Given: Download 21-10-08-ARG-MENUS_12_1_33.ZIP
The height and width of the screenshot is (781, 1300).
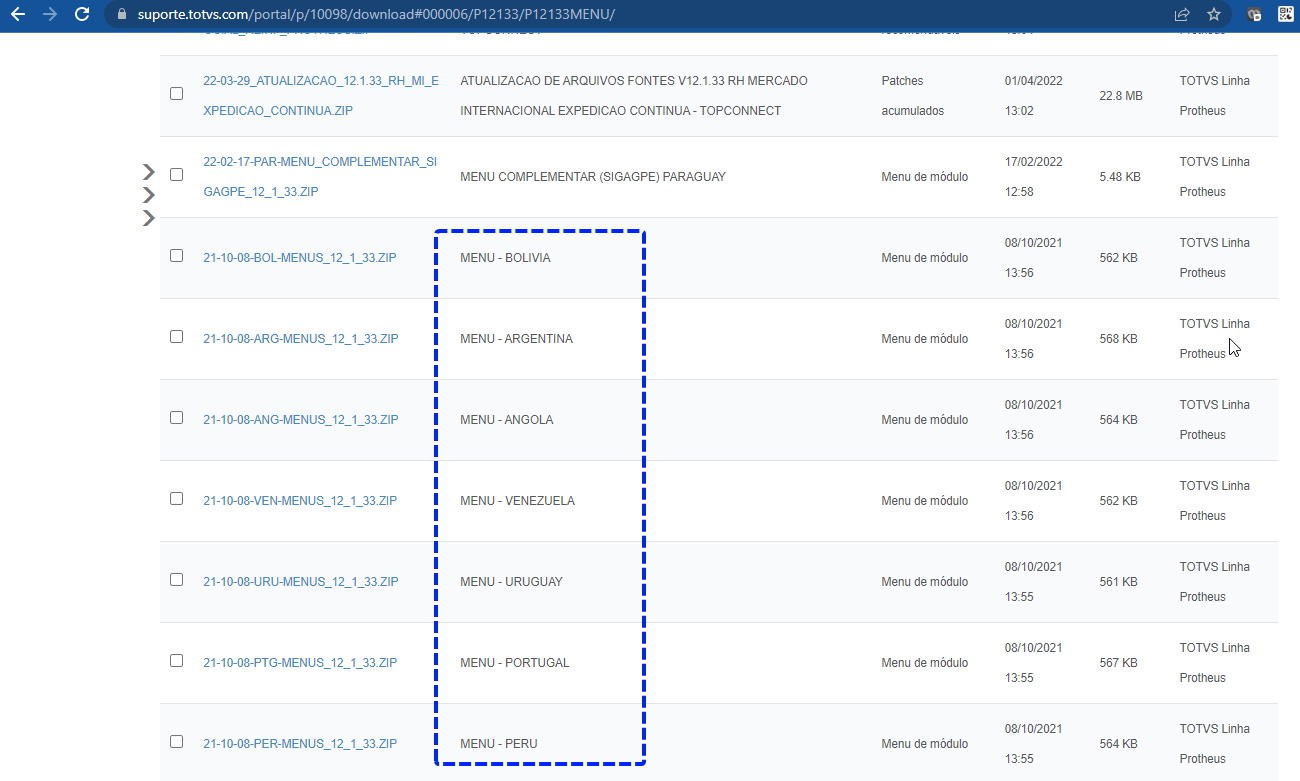Looking at the screenshot, I should point(301,339).
